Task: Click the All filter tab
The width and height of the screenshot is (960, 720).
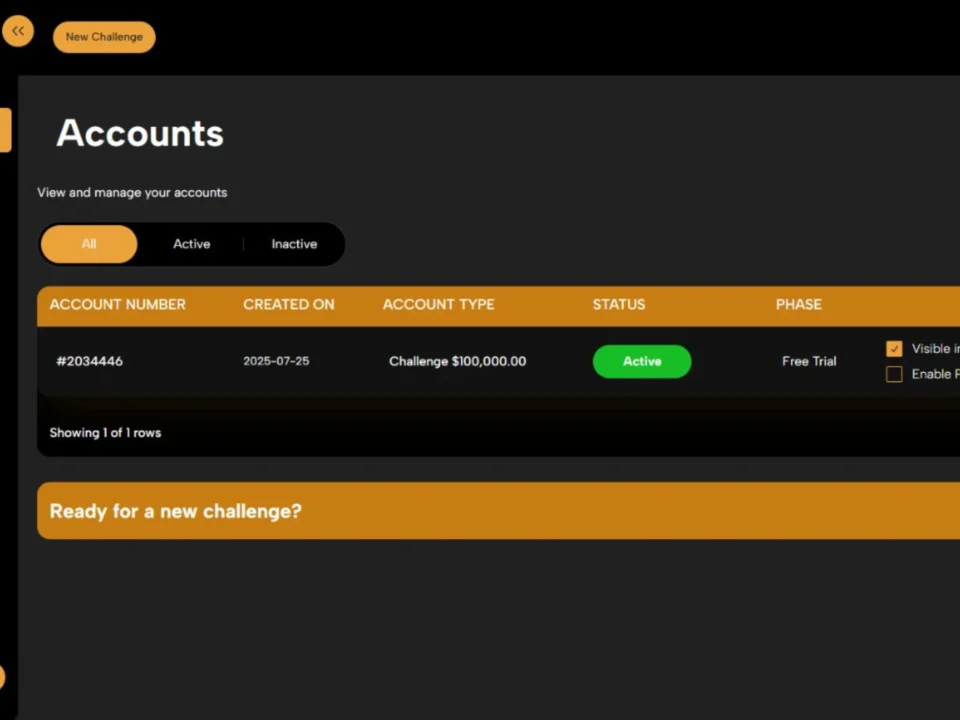Action: [88, 243]
